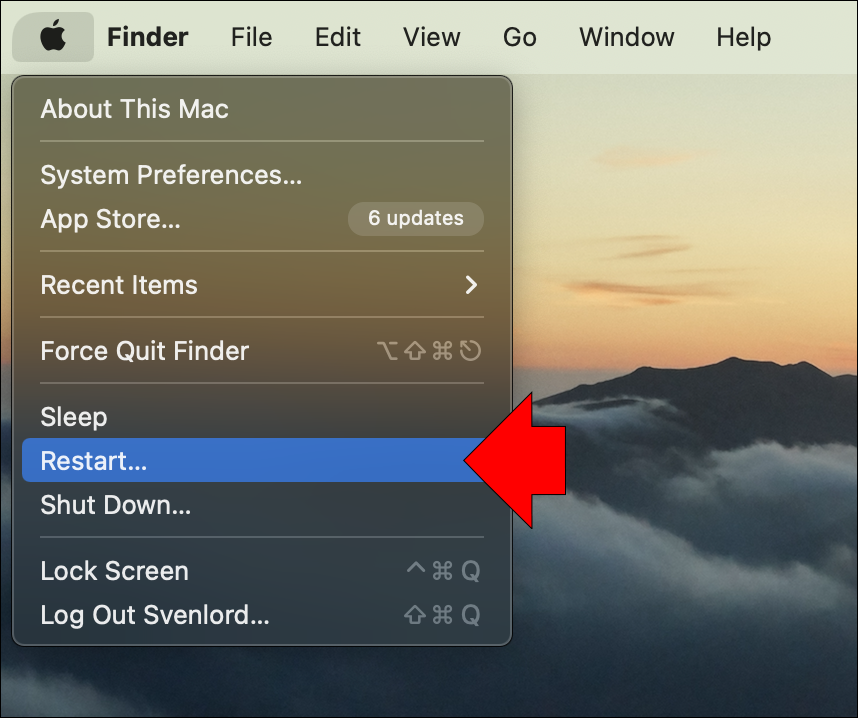Expand the Recent Items submenu

point(119,285)
